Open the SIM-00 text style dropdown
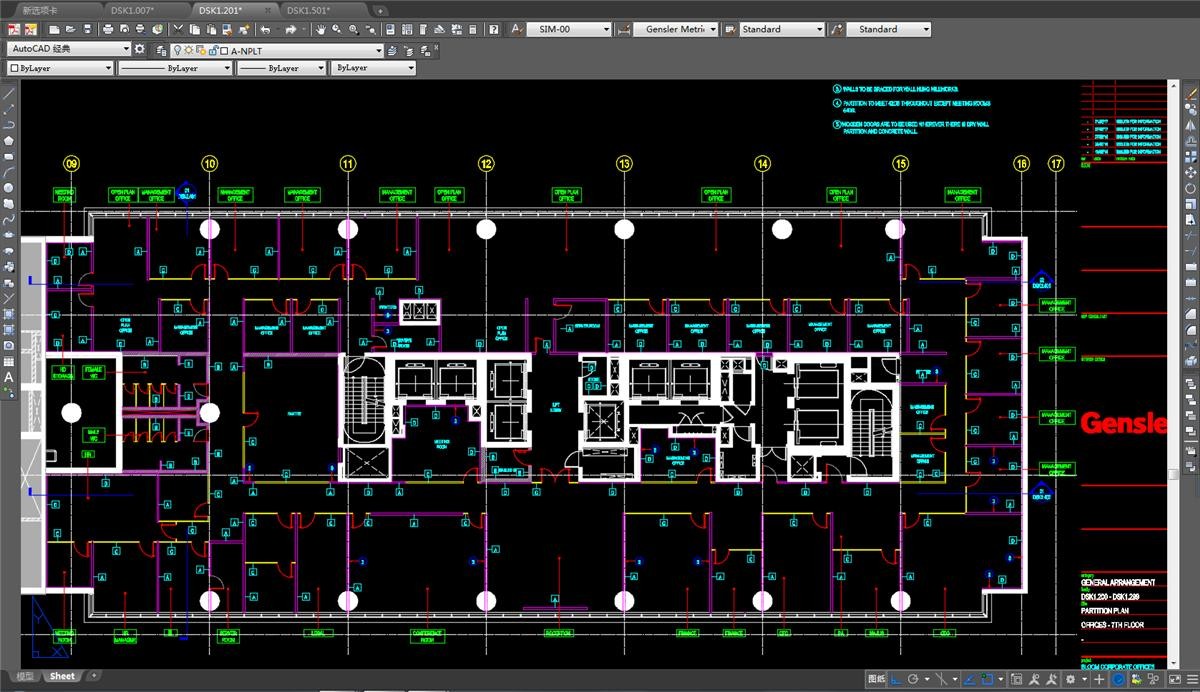Screen dimensions: 1200x692 (x=606, y=30)
